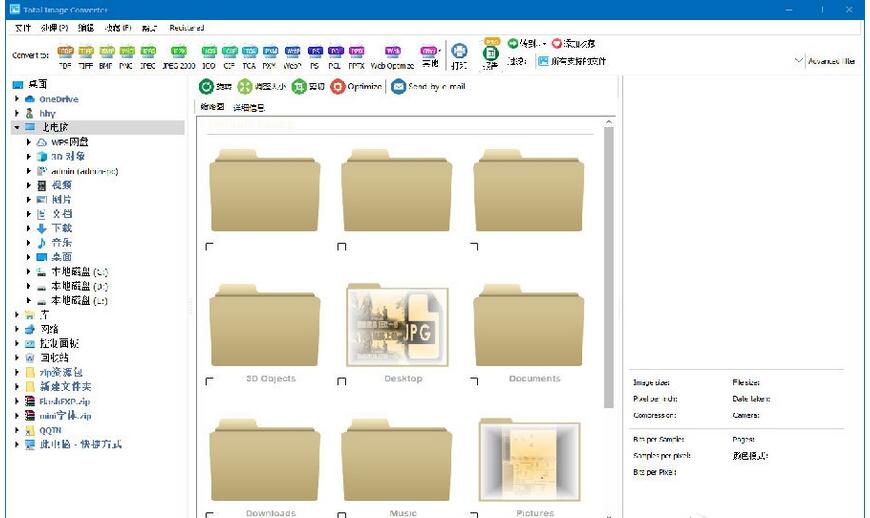Click the WebP conversion format icon
Viewport: 870px width, 518px height.
point(292,51)
